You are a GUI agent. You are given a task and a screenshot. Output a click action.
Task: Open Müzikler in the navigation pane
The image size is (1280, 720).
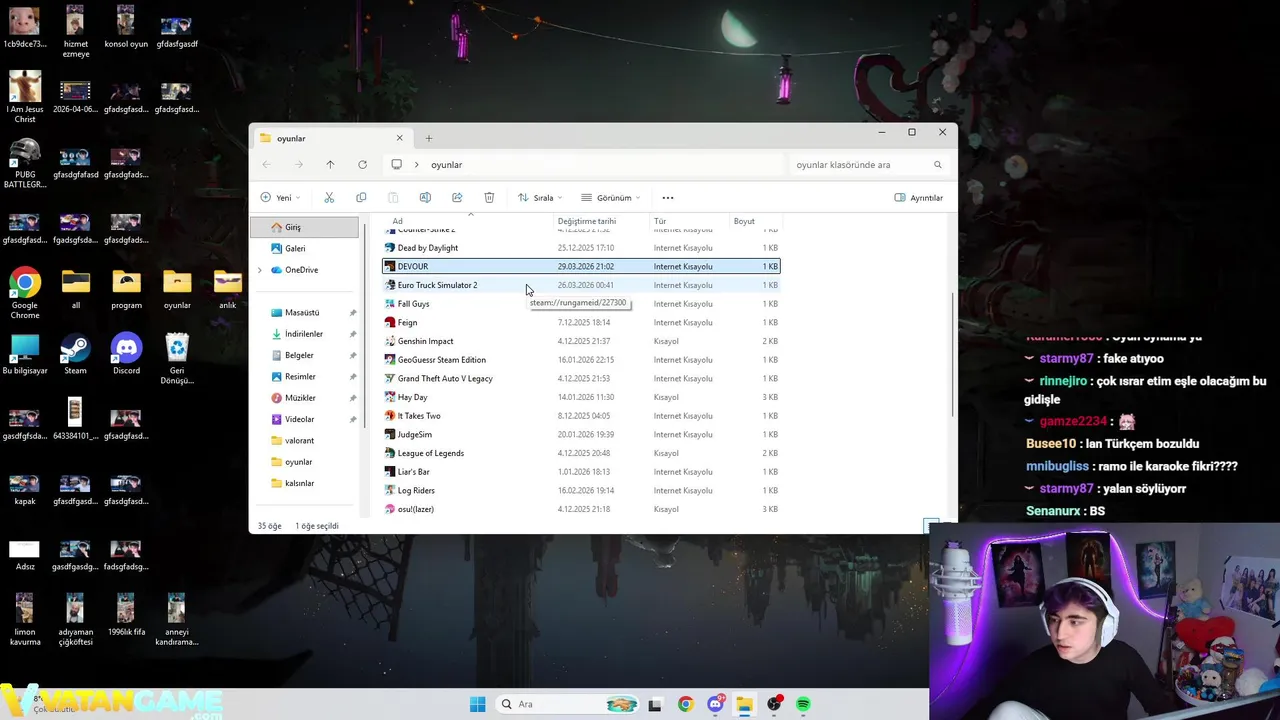(x=304, y=398)
